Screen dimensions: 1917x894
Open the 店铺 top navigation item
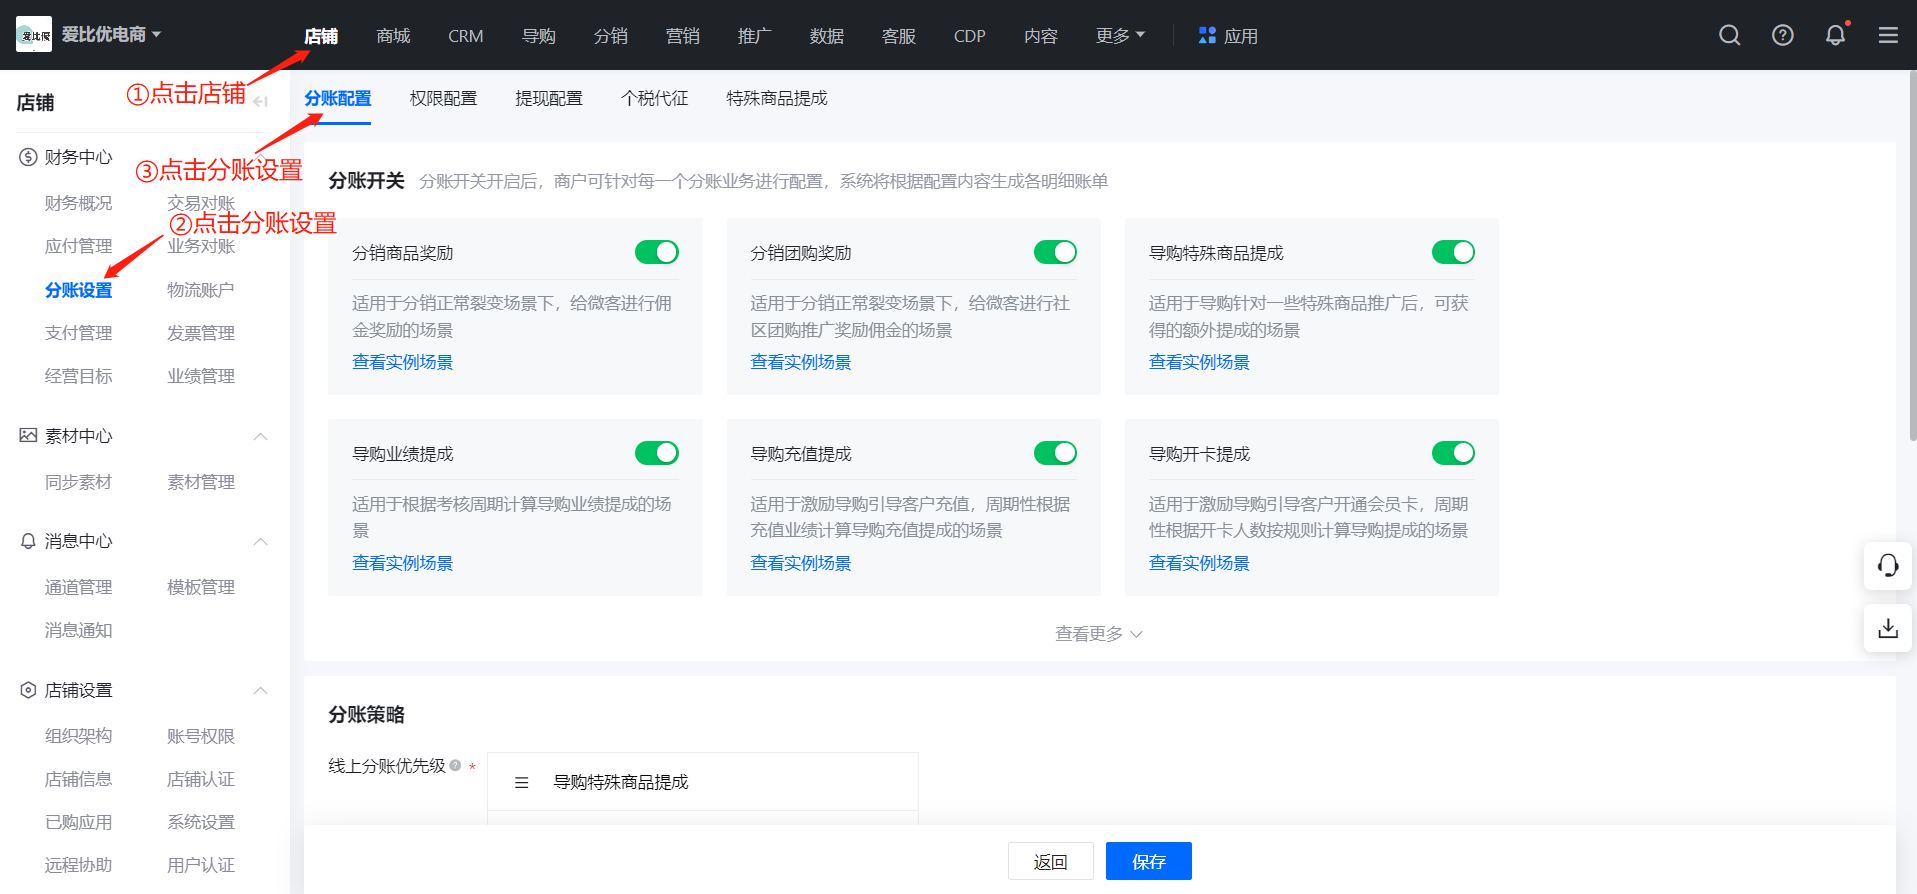[x=321, y=36]
